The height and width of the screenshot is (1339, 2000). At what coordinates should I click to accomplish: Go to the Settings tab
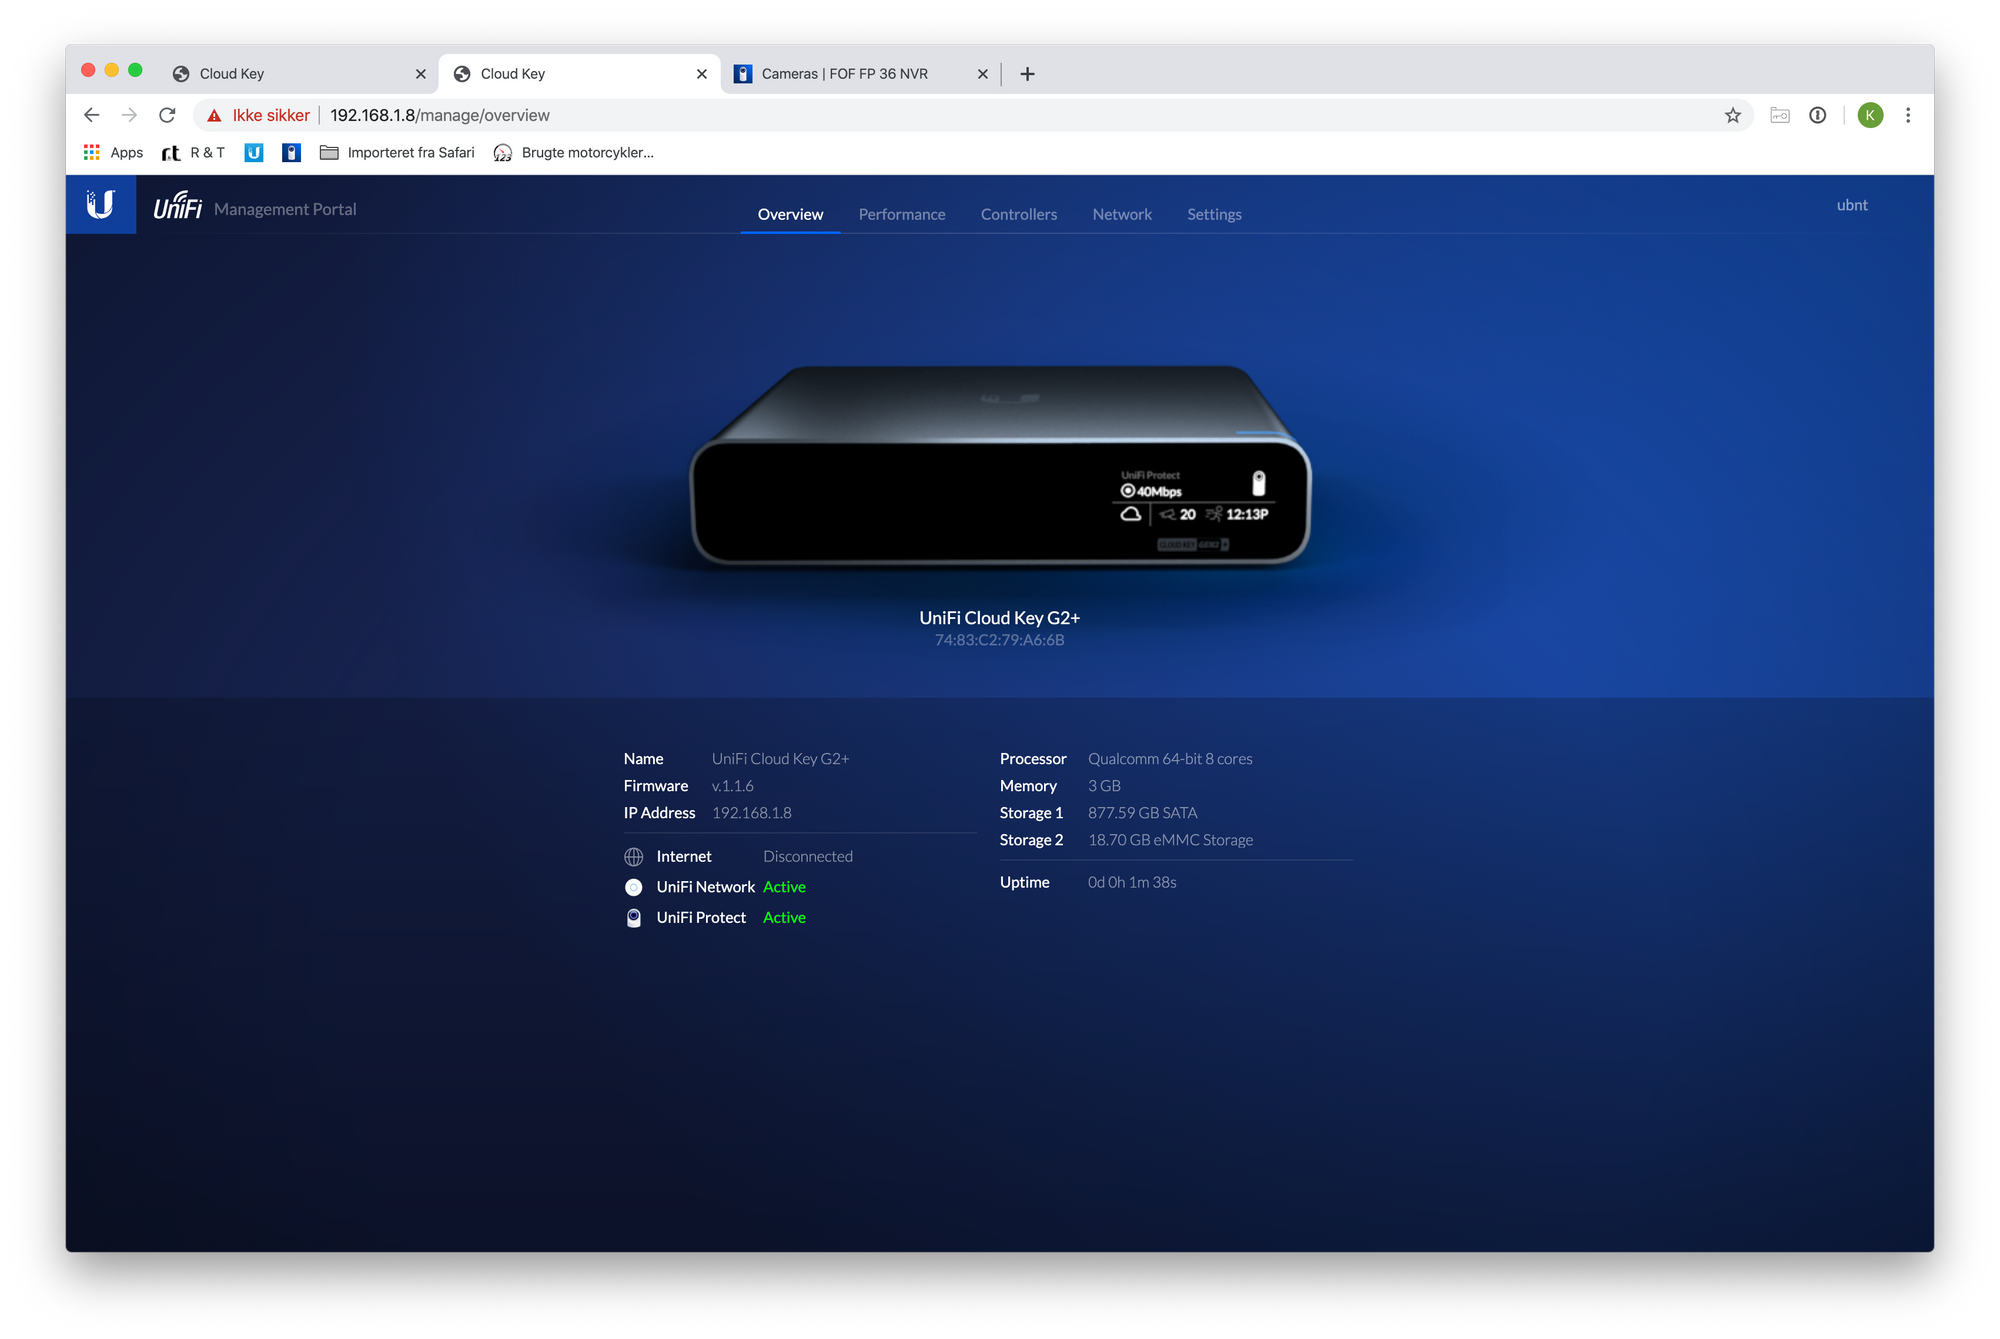[1214, 214]
